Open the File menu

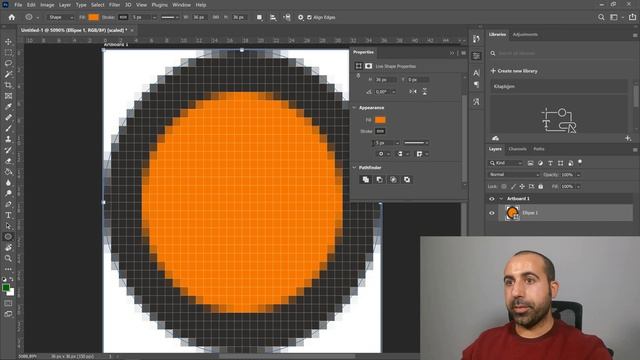click(x=18, y=5)
